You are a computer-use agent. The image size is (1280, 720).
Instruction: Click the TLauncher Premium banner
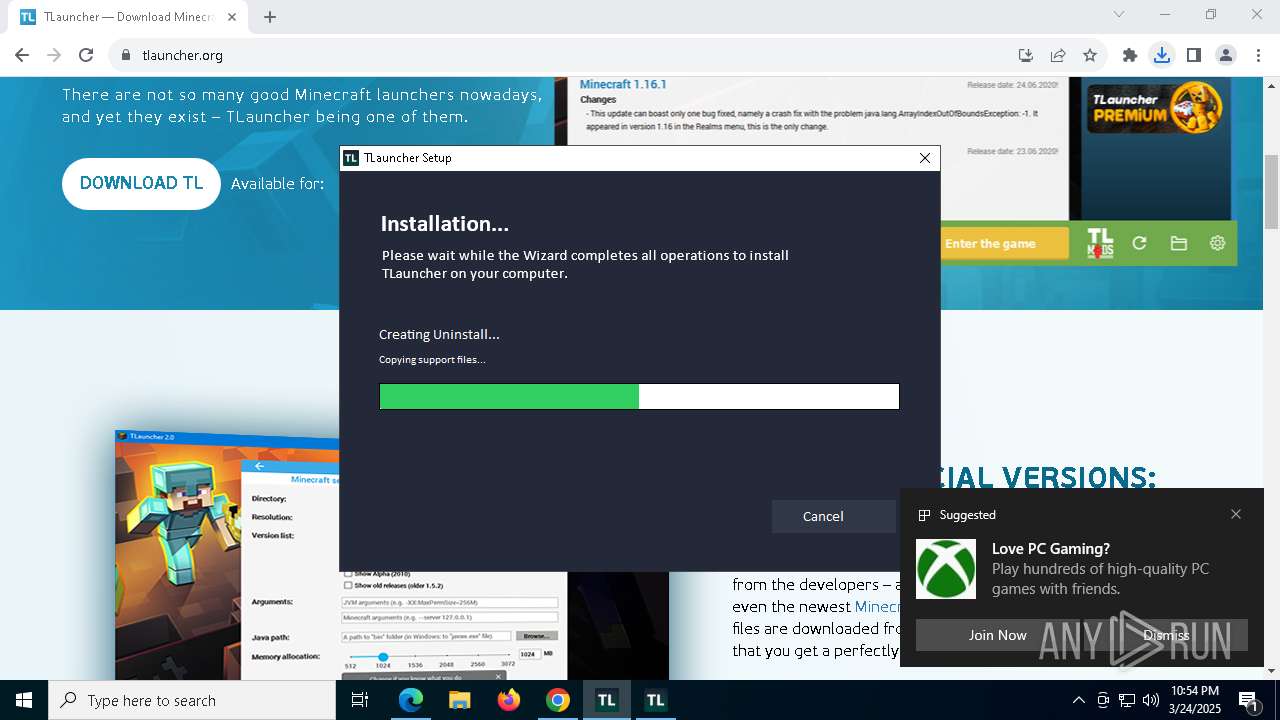(x=1157, y=108)
